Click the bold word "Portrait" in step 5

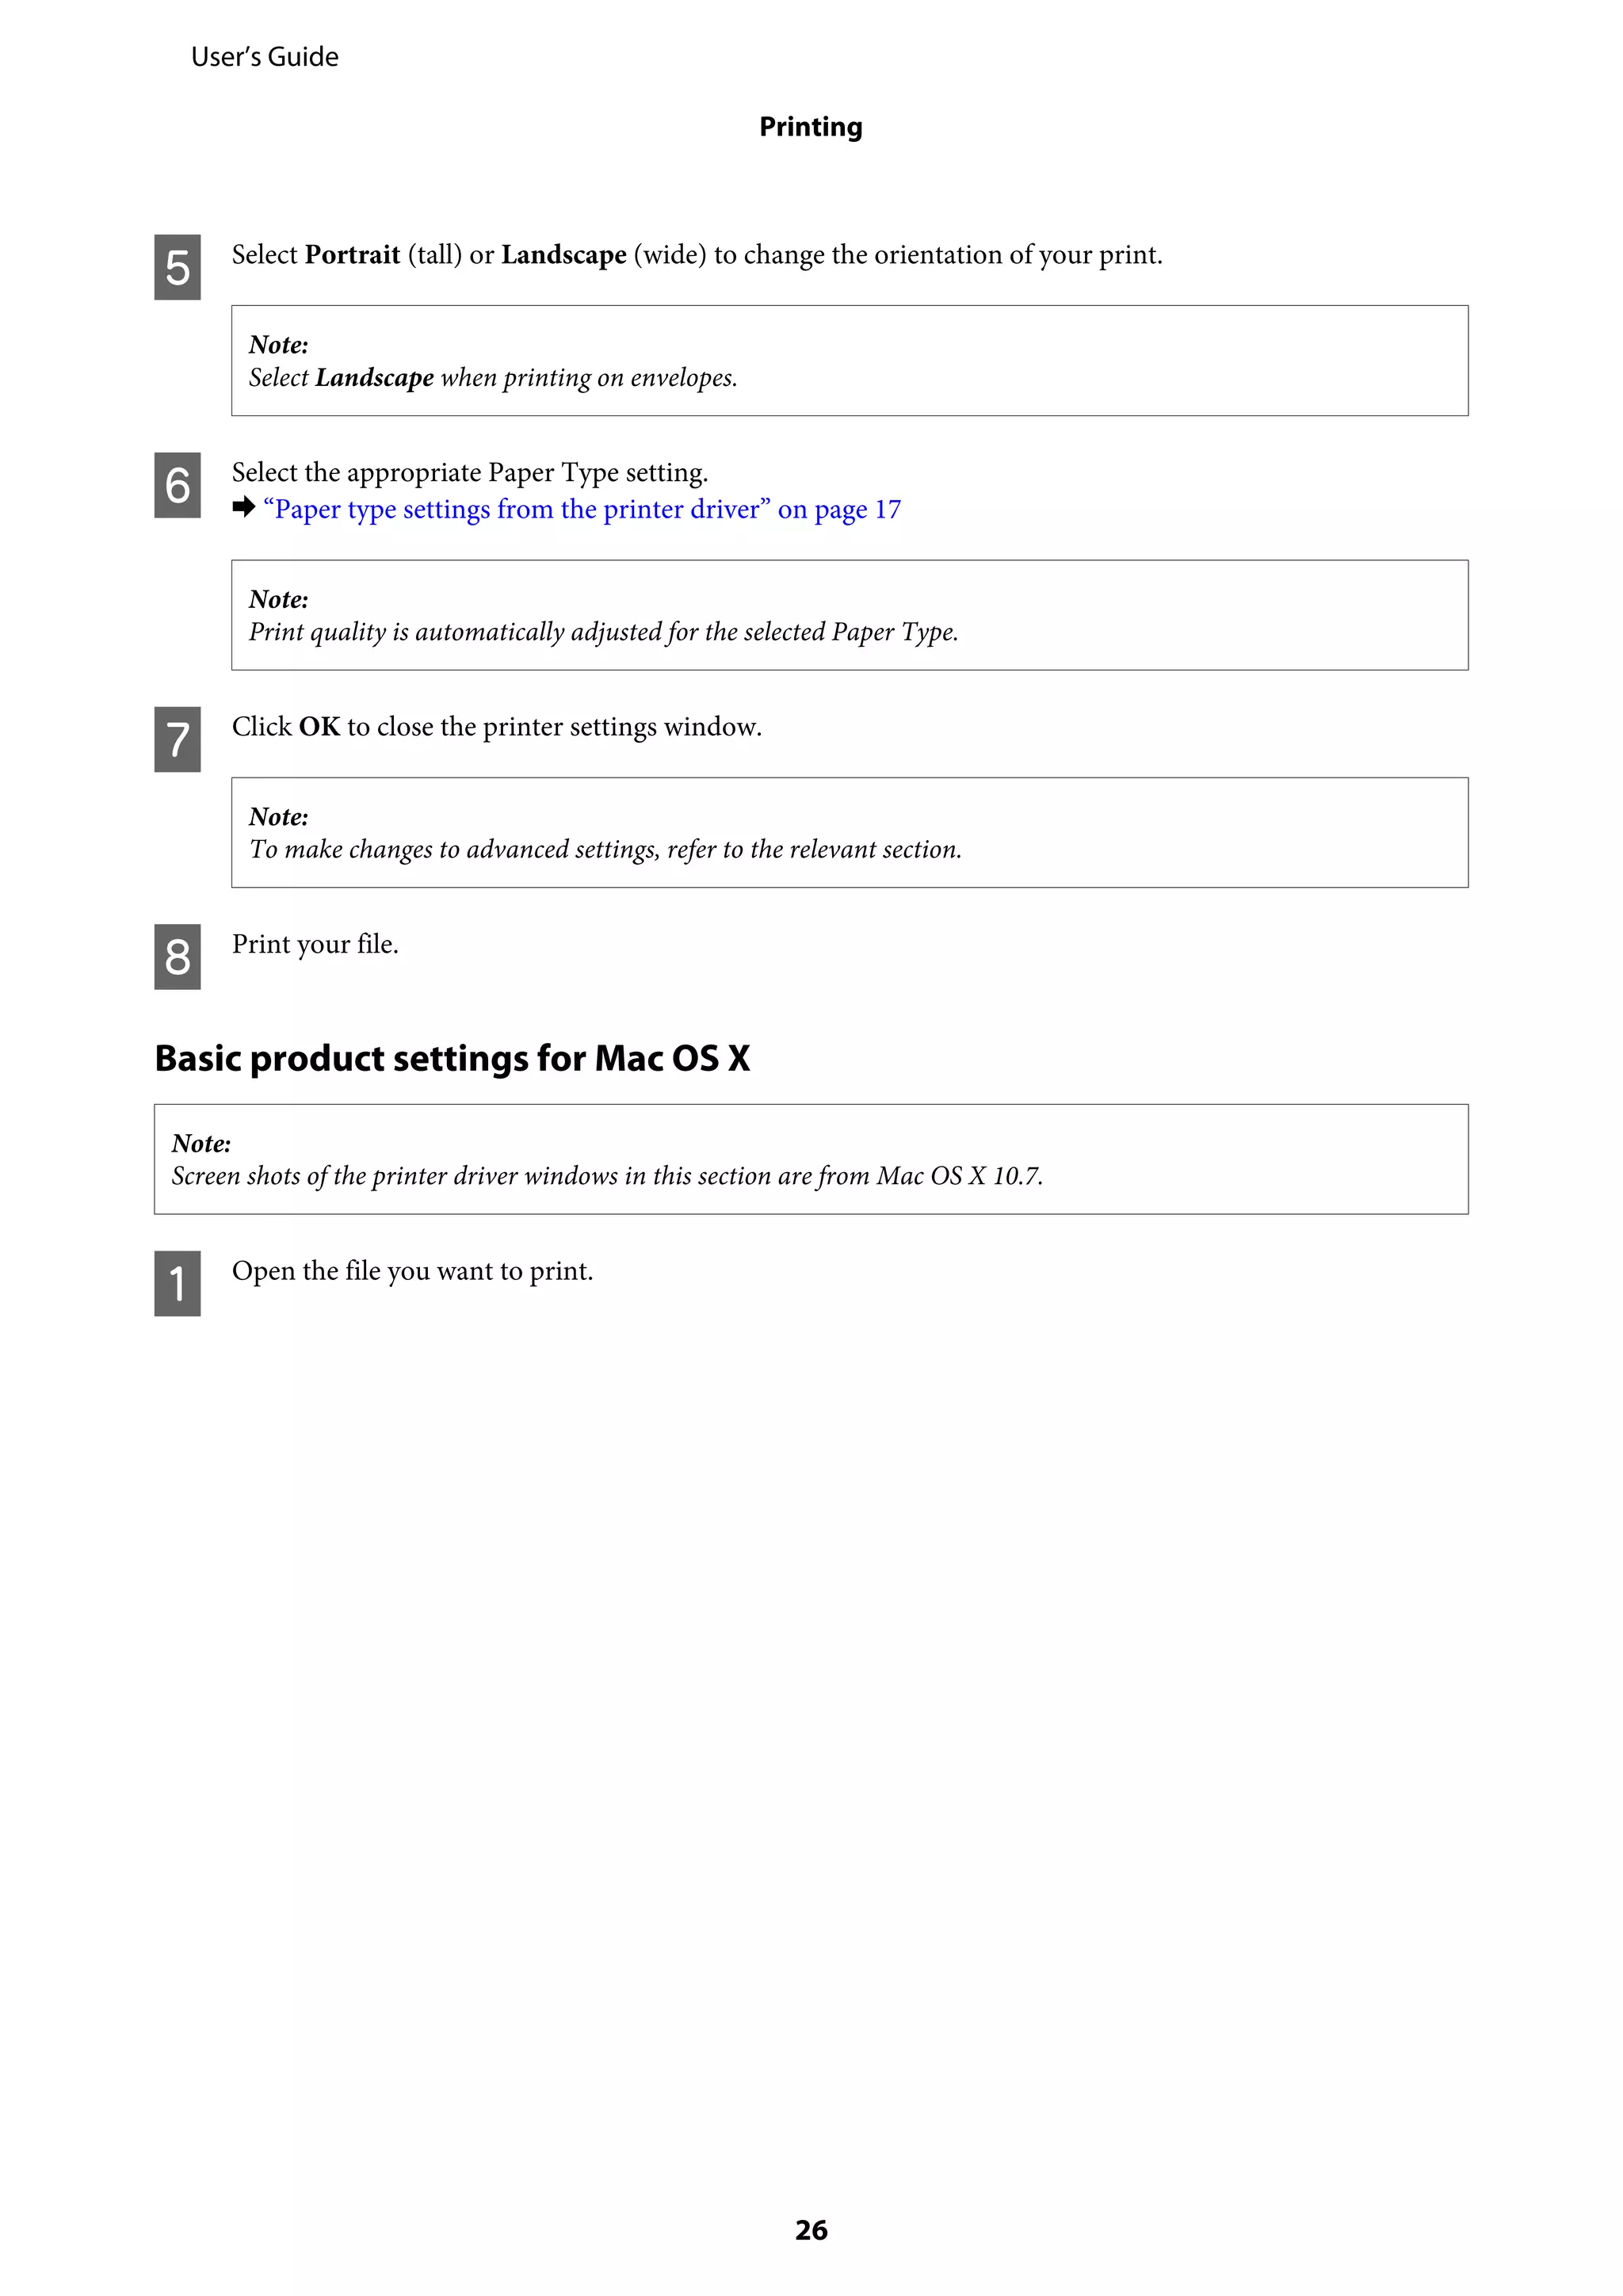pyautogui.click(x=352, y=255)
